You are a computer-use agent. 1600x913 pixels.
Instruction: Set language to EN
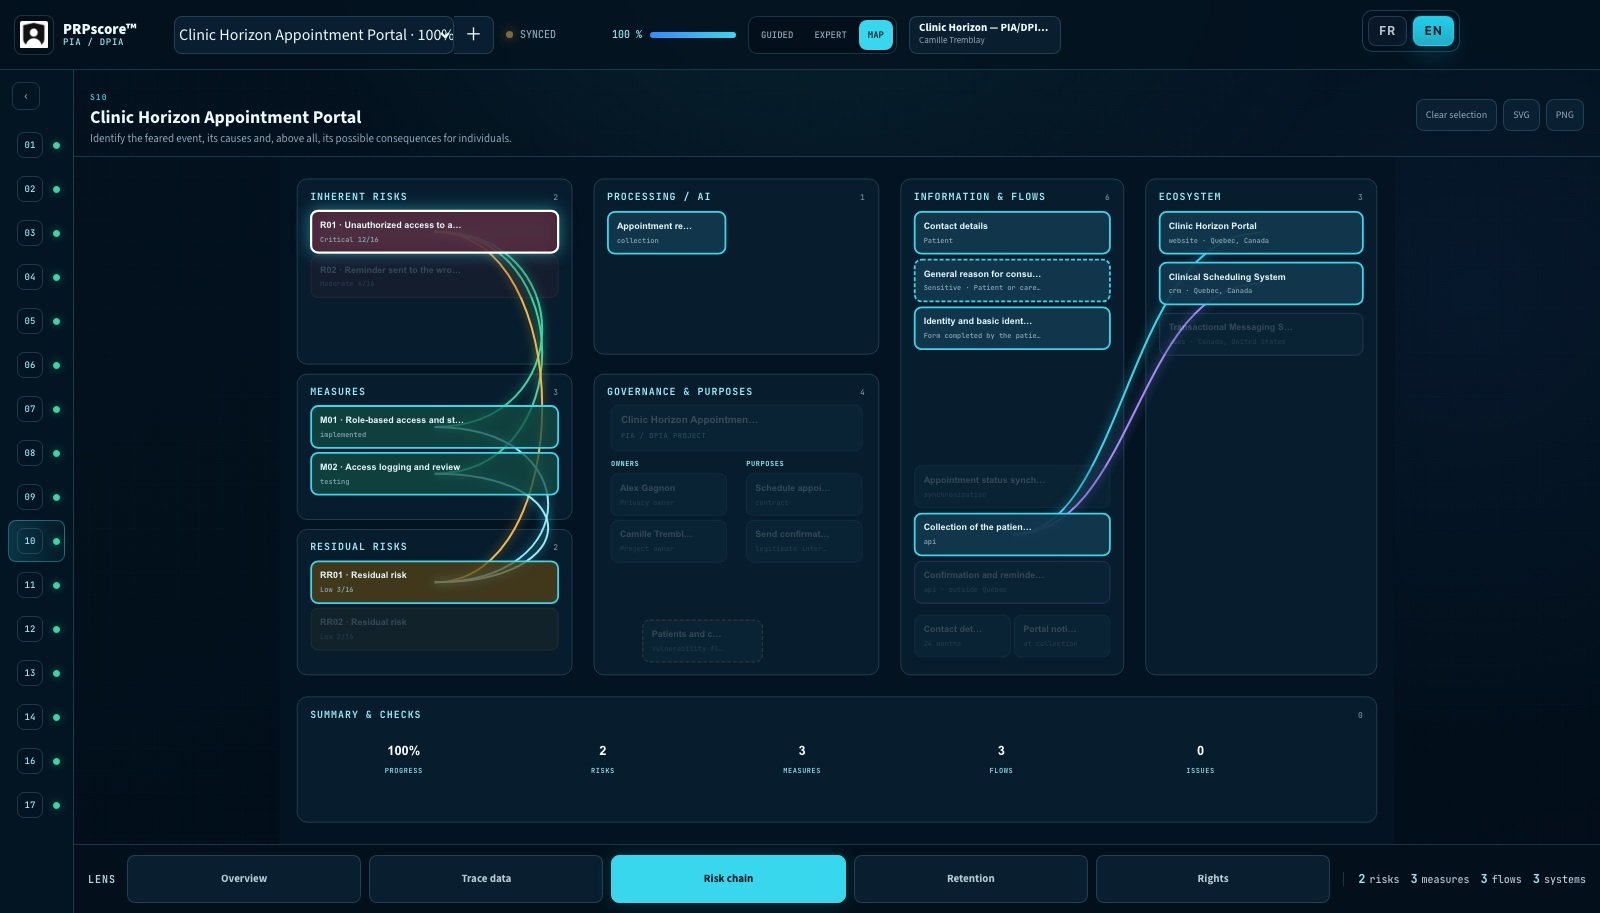click(x=1433, y=31)
